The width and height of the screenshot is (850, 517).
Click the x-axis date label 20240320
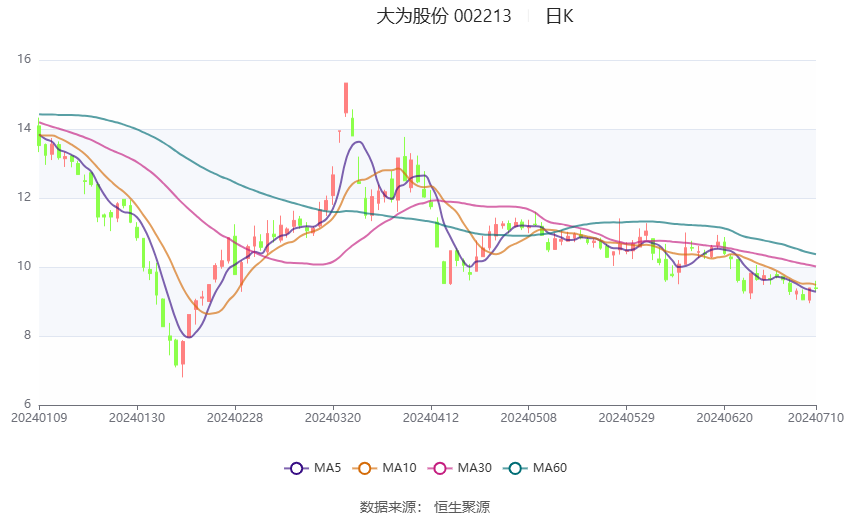pos(333,418)
